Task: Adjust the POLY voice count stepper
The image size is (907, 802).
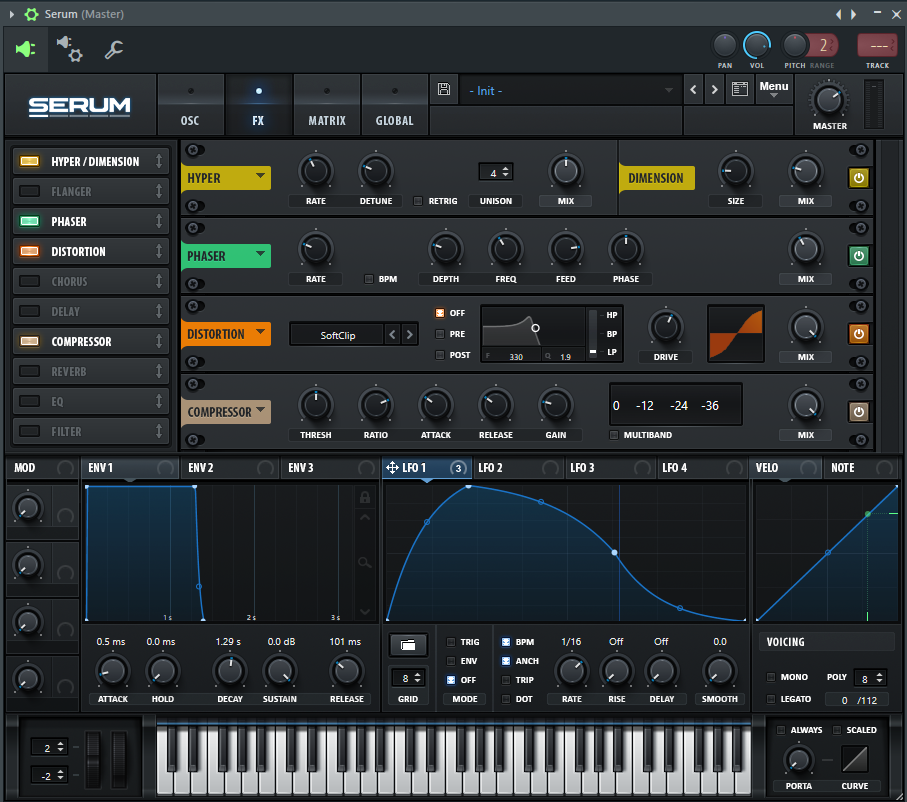Action: pos(879,678)
